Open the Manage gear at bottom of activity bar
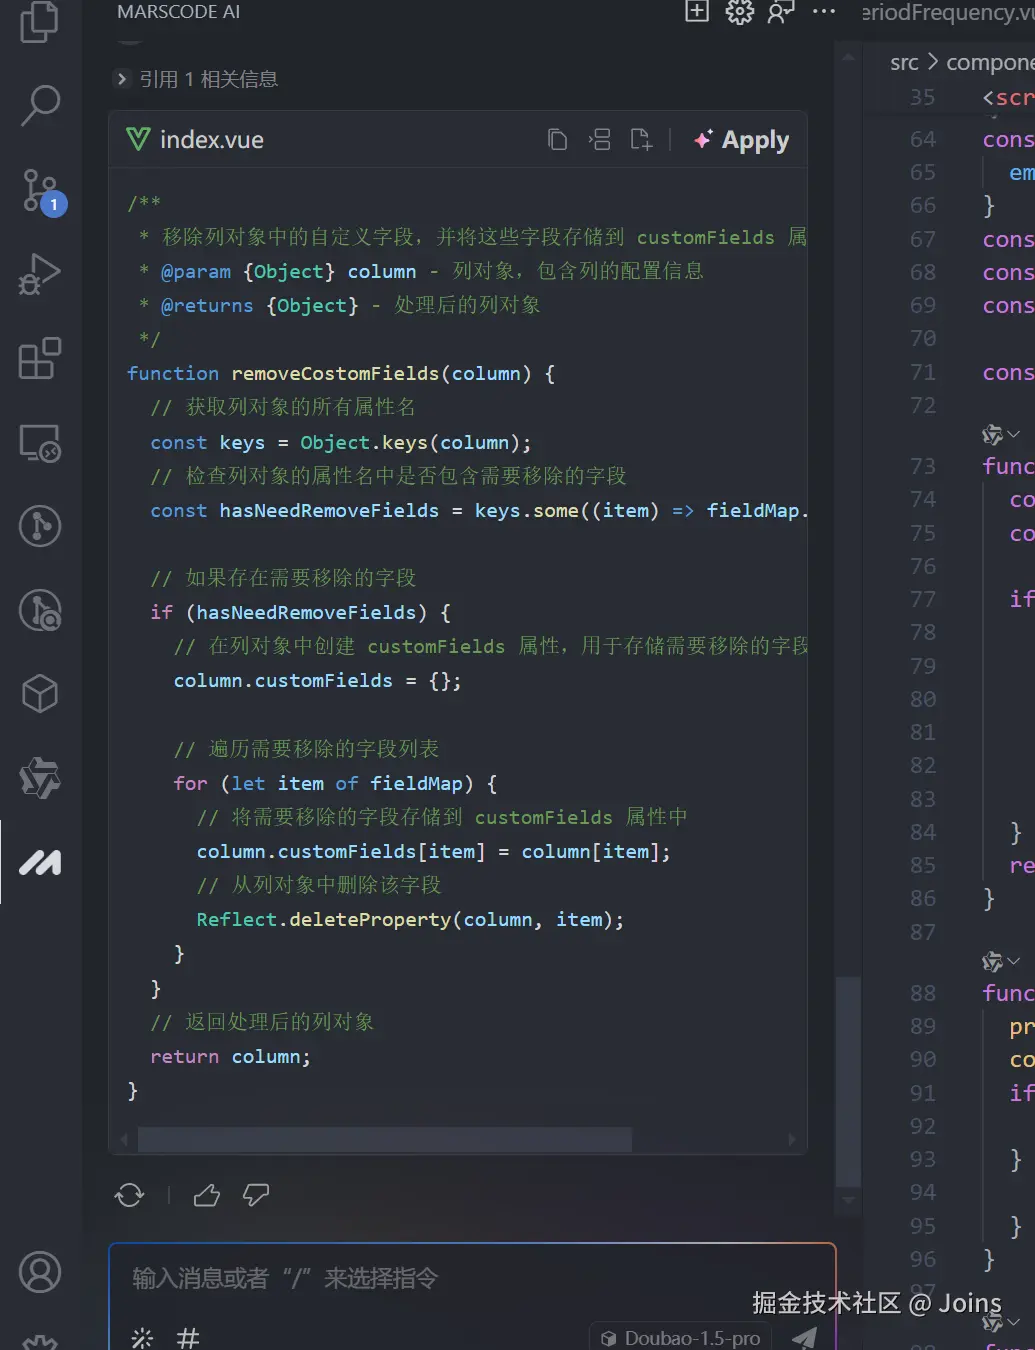 40,1342
